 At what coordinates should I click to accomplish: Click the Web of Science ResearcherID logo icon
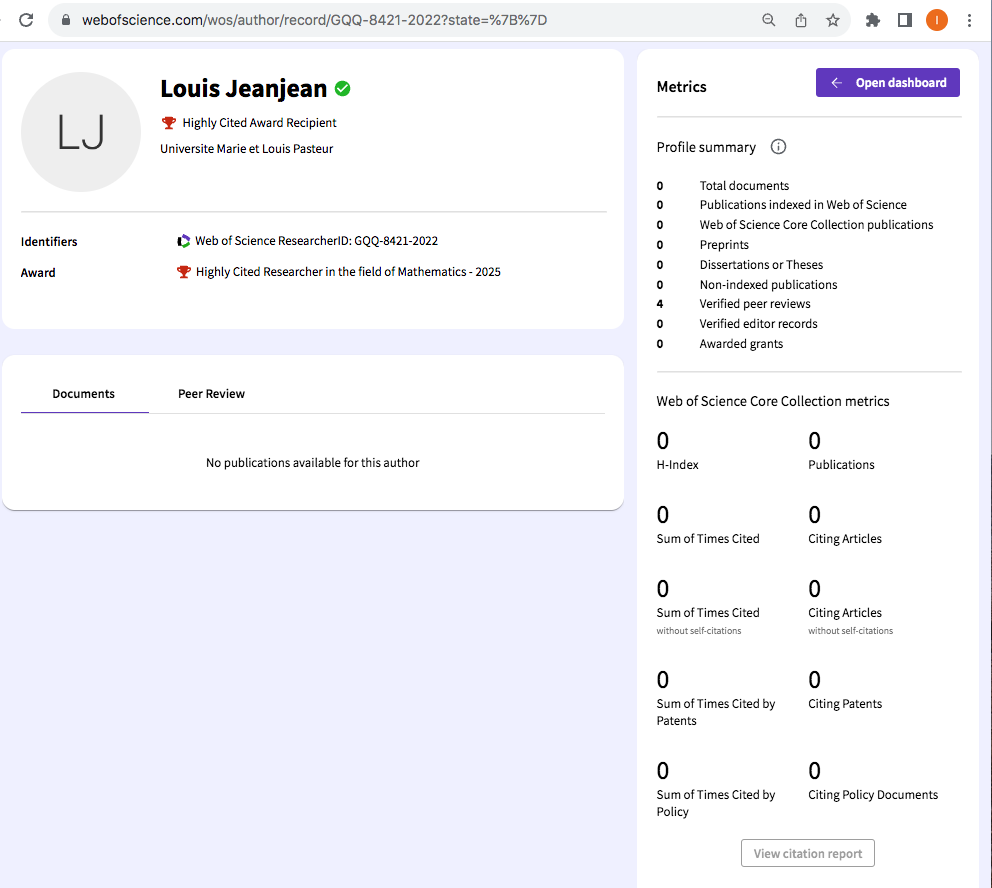pyautogui.click(x=184, y=241)
